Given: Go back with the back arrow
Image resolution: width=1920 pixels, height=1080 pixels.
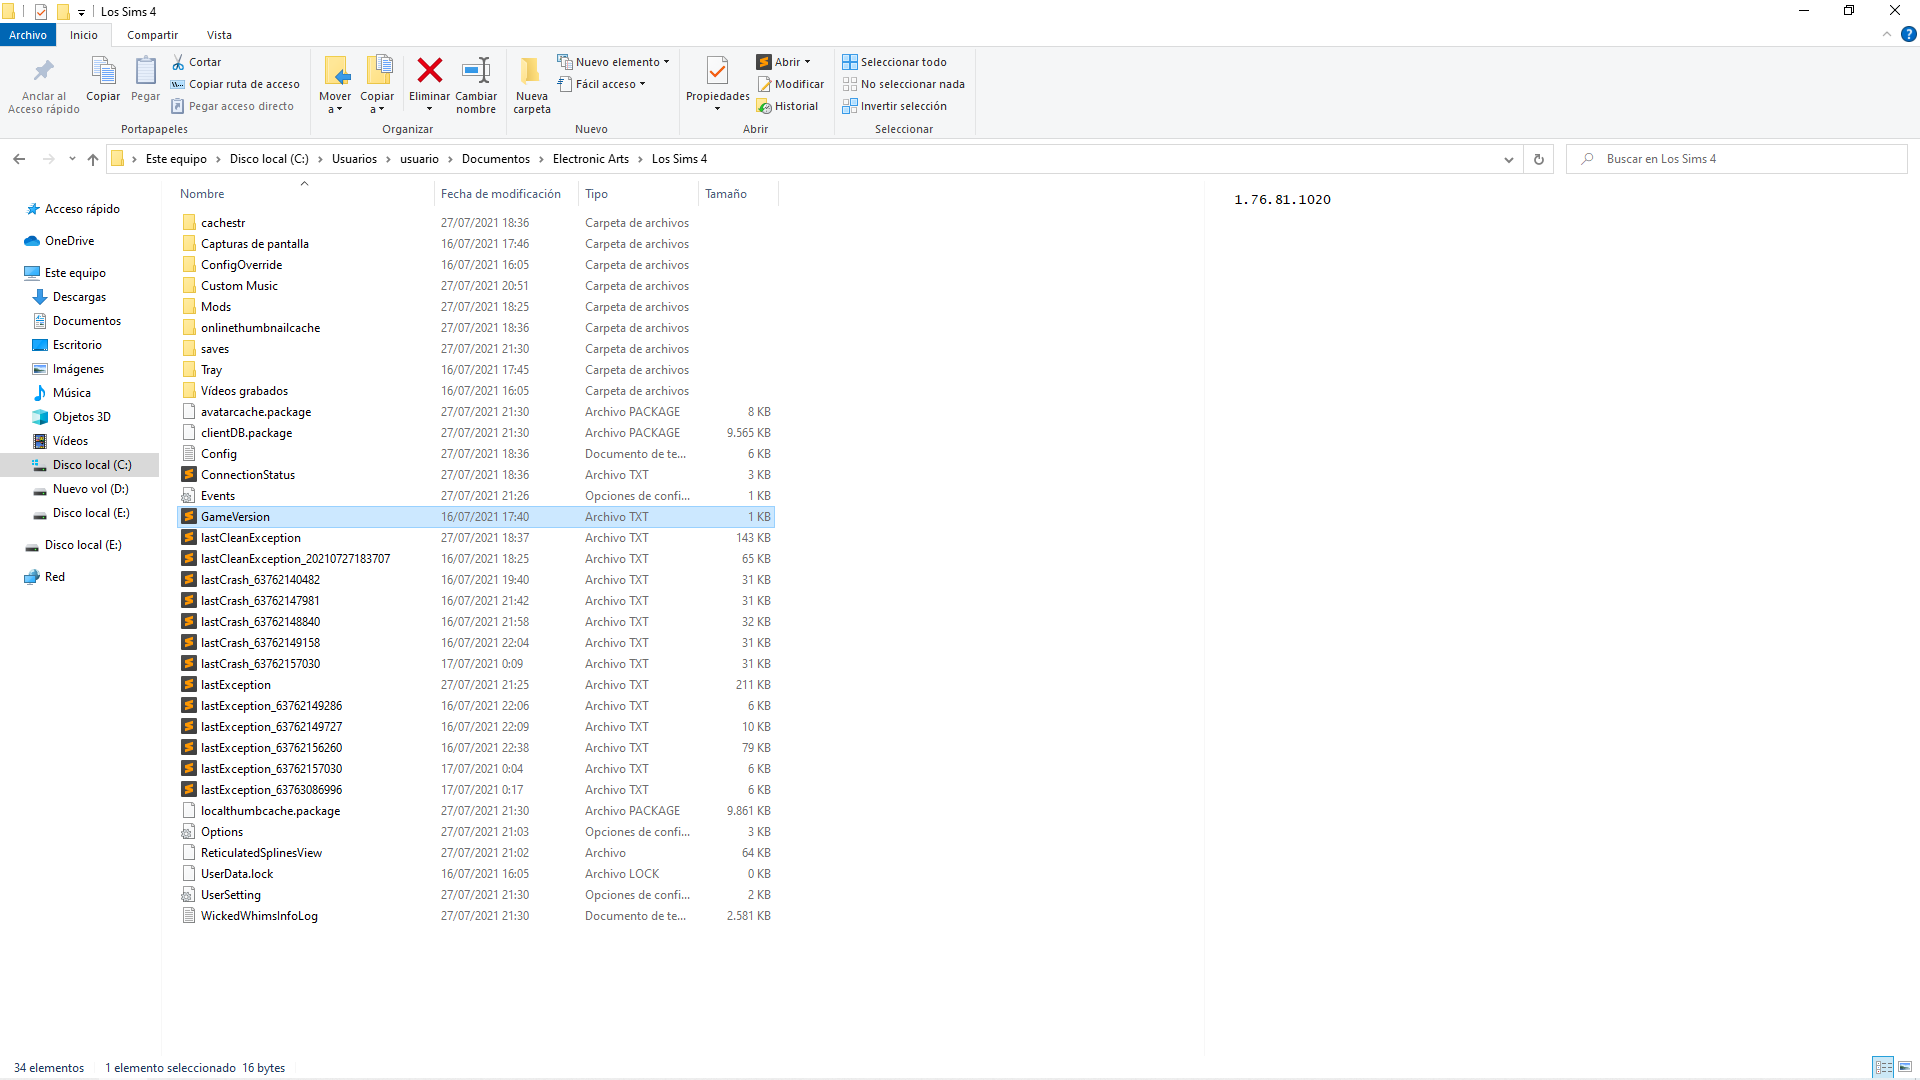Looking at the screenshot, I should coord(19,159).
